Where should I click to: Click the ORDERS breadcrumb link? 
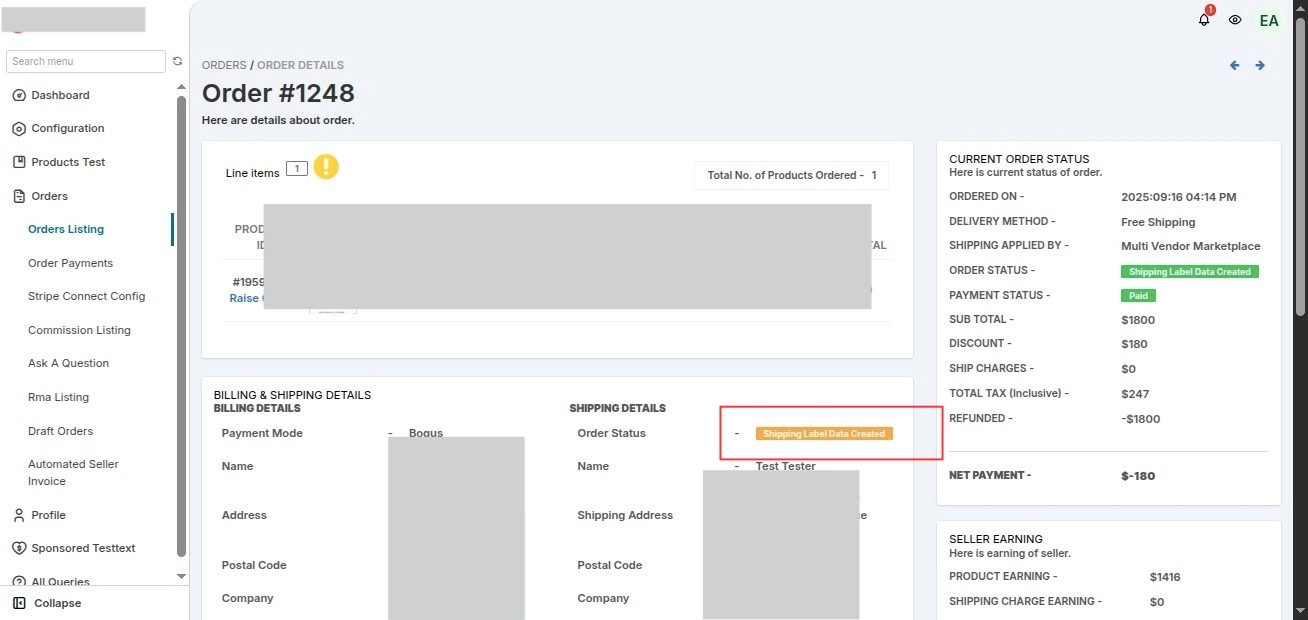(x=224, y=65)
